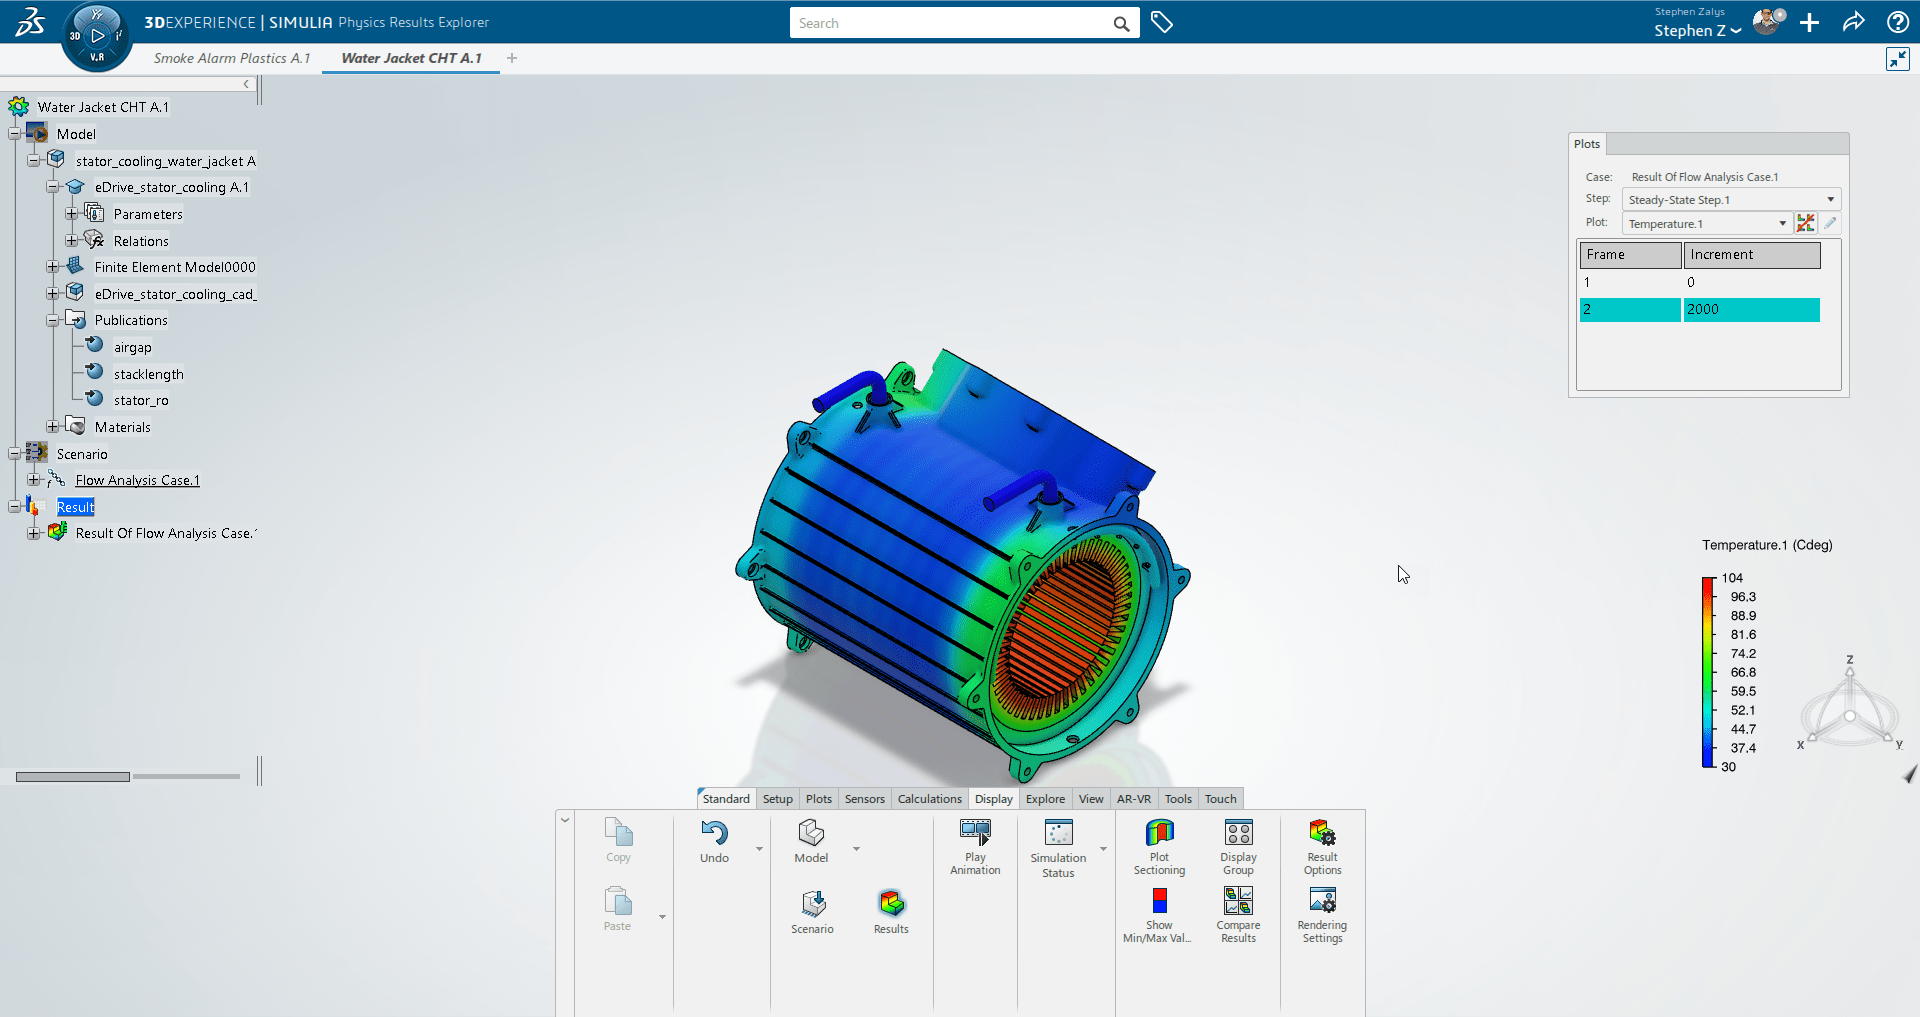1920x1017 pixels.
Task: Click Flow Analysis Case.1 in the tree
Action: pyautogui.click(x=136, y=479)
